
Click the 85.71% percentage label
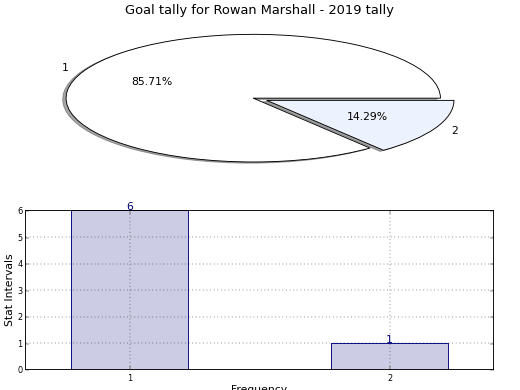tap(152, 81)
